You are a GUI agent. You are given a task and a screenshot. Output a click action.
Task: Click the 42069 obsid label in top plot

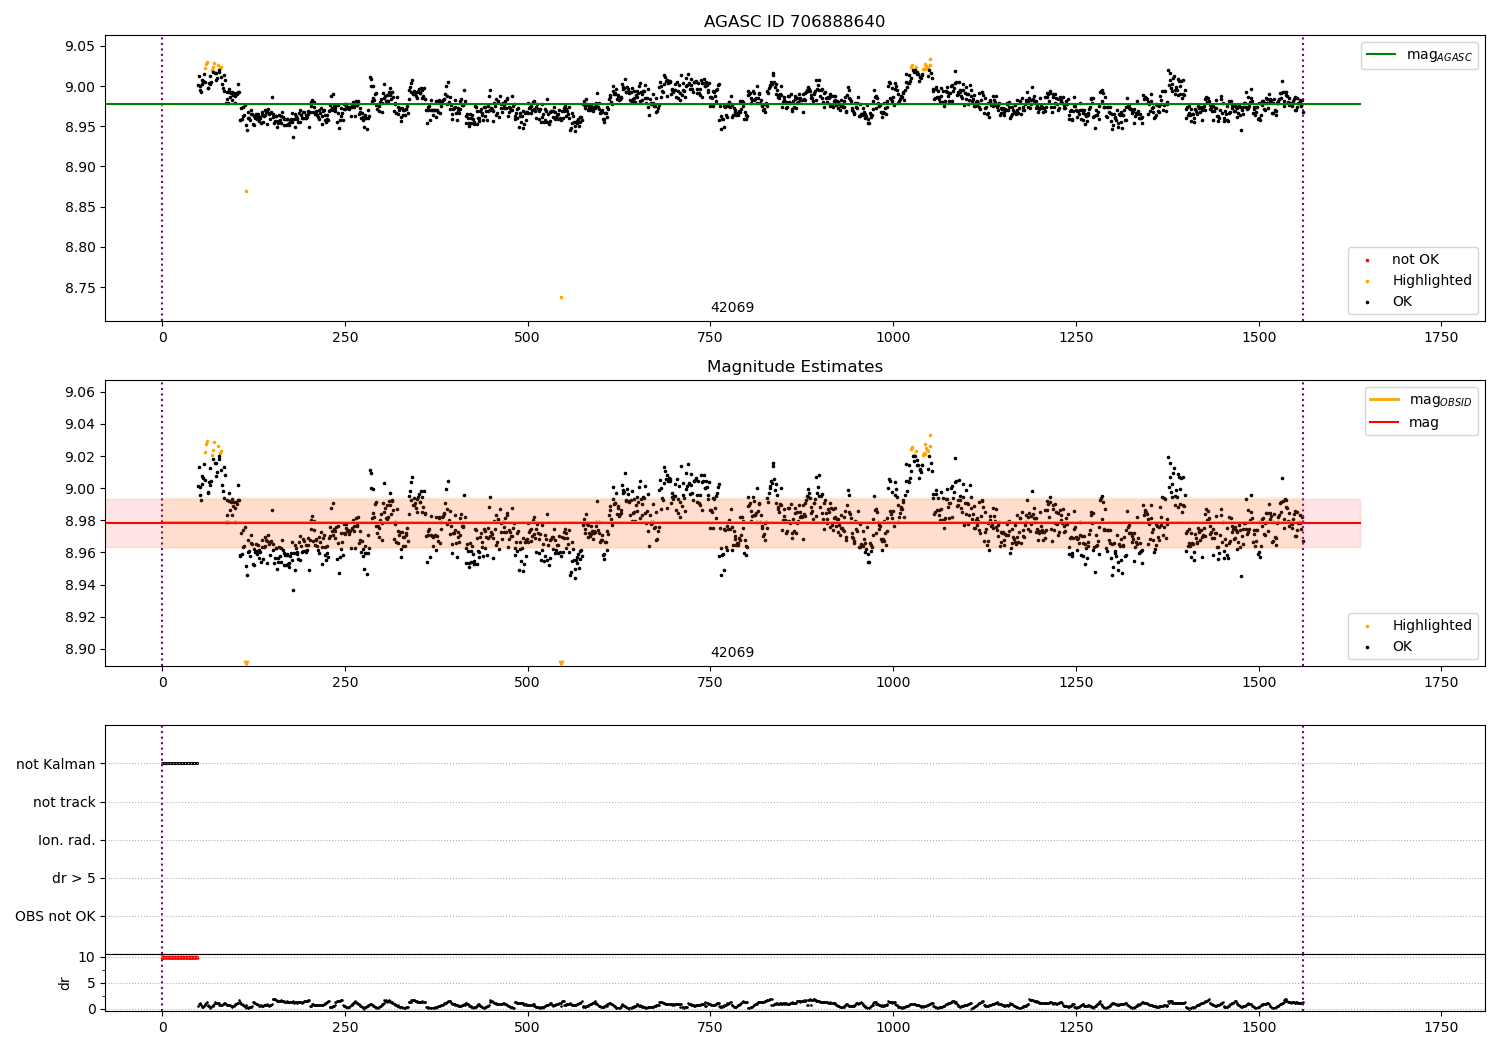[x=732, y=308]
